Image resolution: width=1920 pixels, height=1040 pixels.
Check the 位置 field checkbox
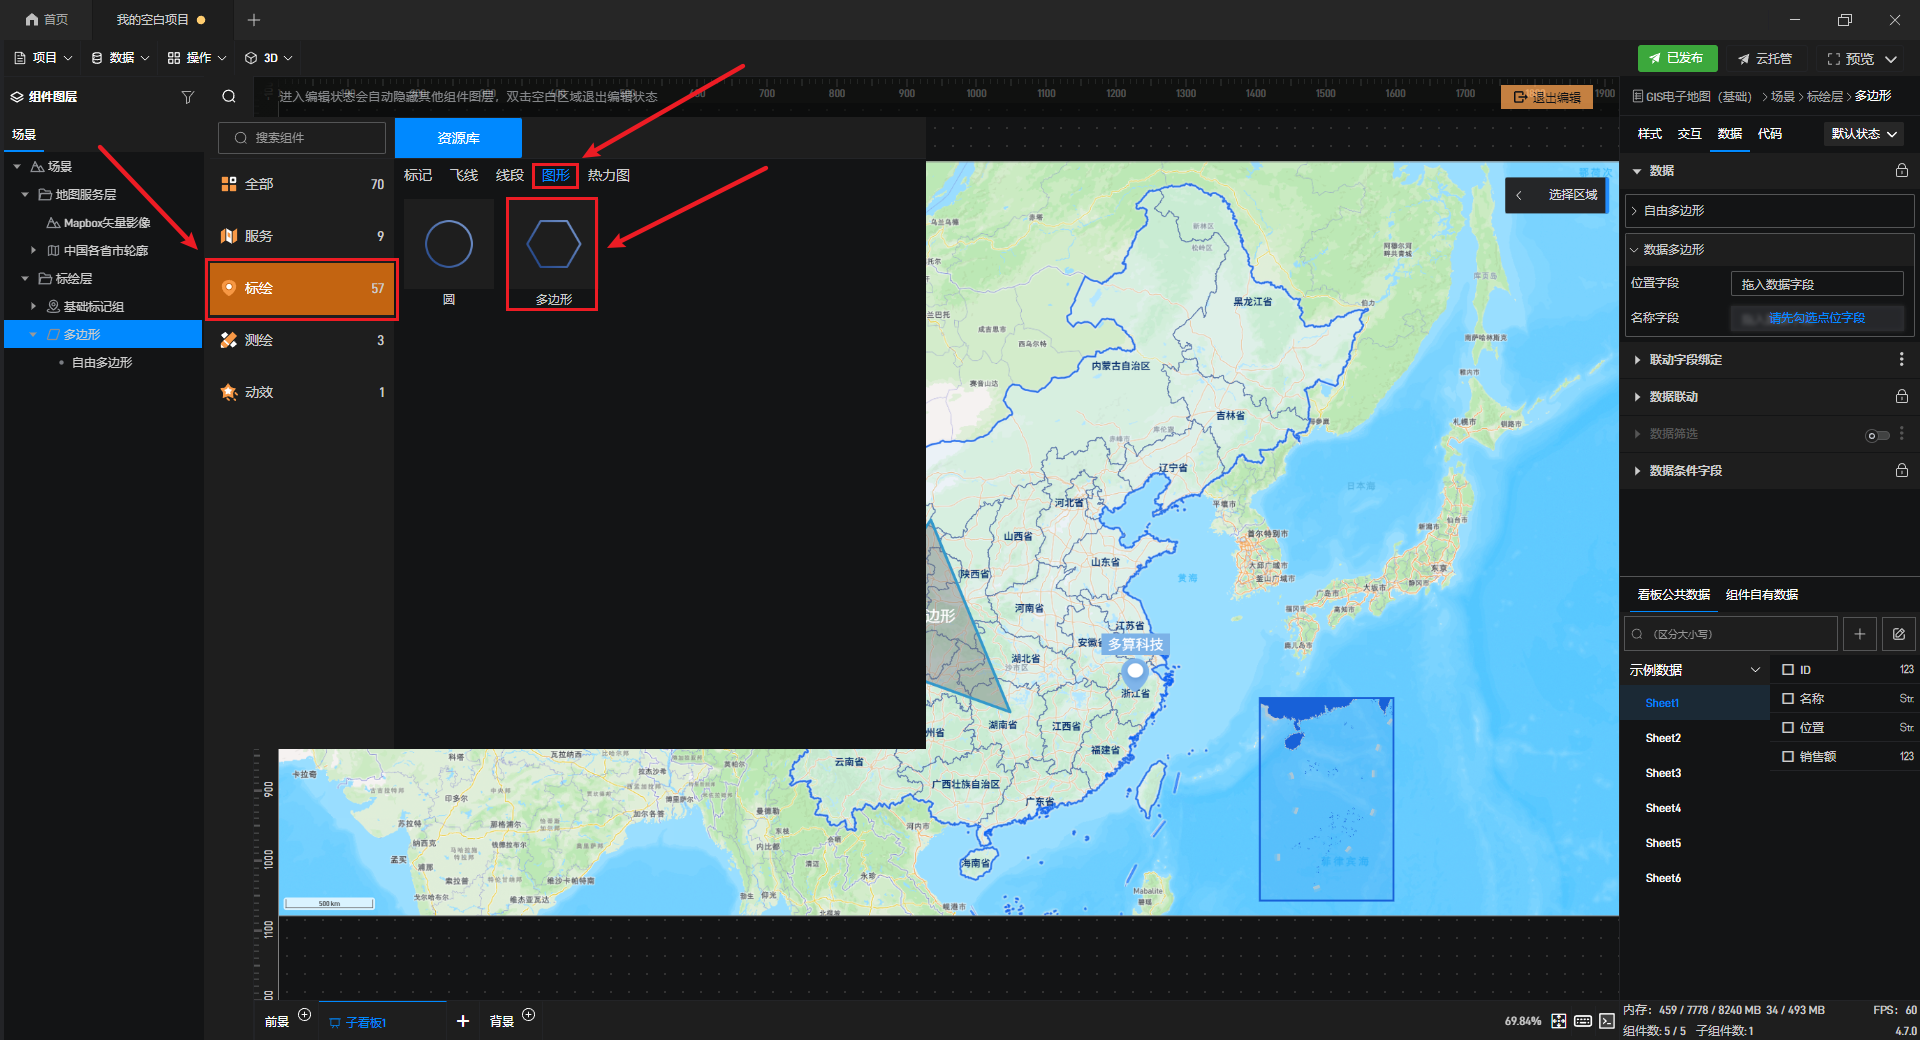1788,728
